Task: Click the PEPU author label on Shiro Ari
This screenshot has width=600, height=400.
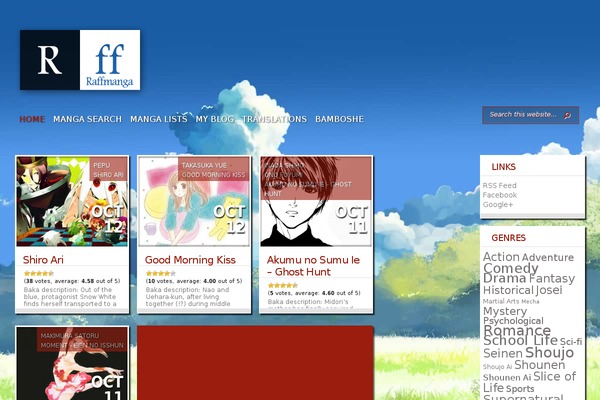Action: pyautogui.click(x=101, y=165)
